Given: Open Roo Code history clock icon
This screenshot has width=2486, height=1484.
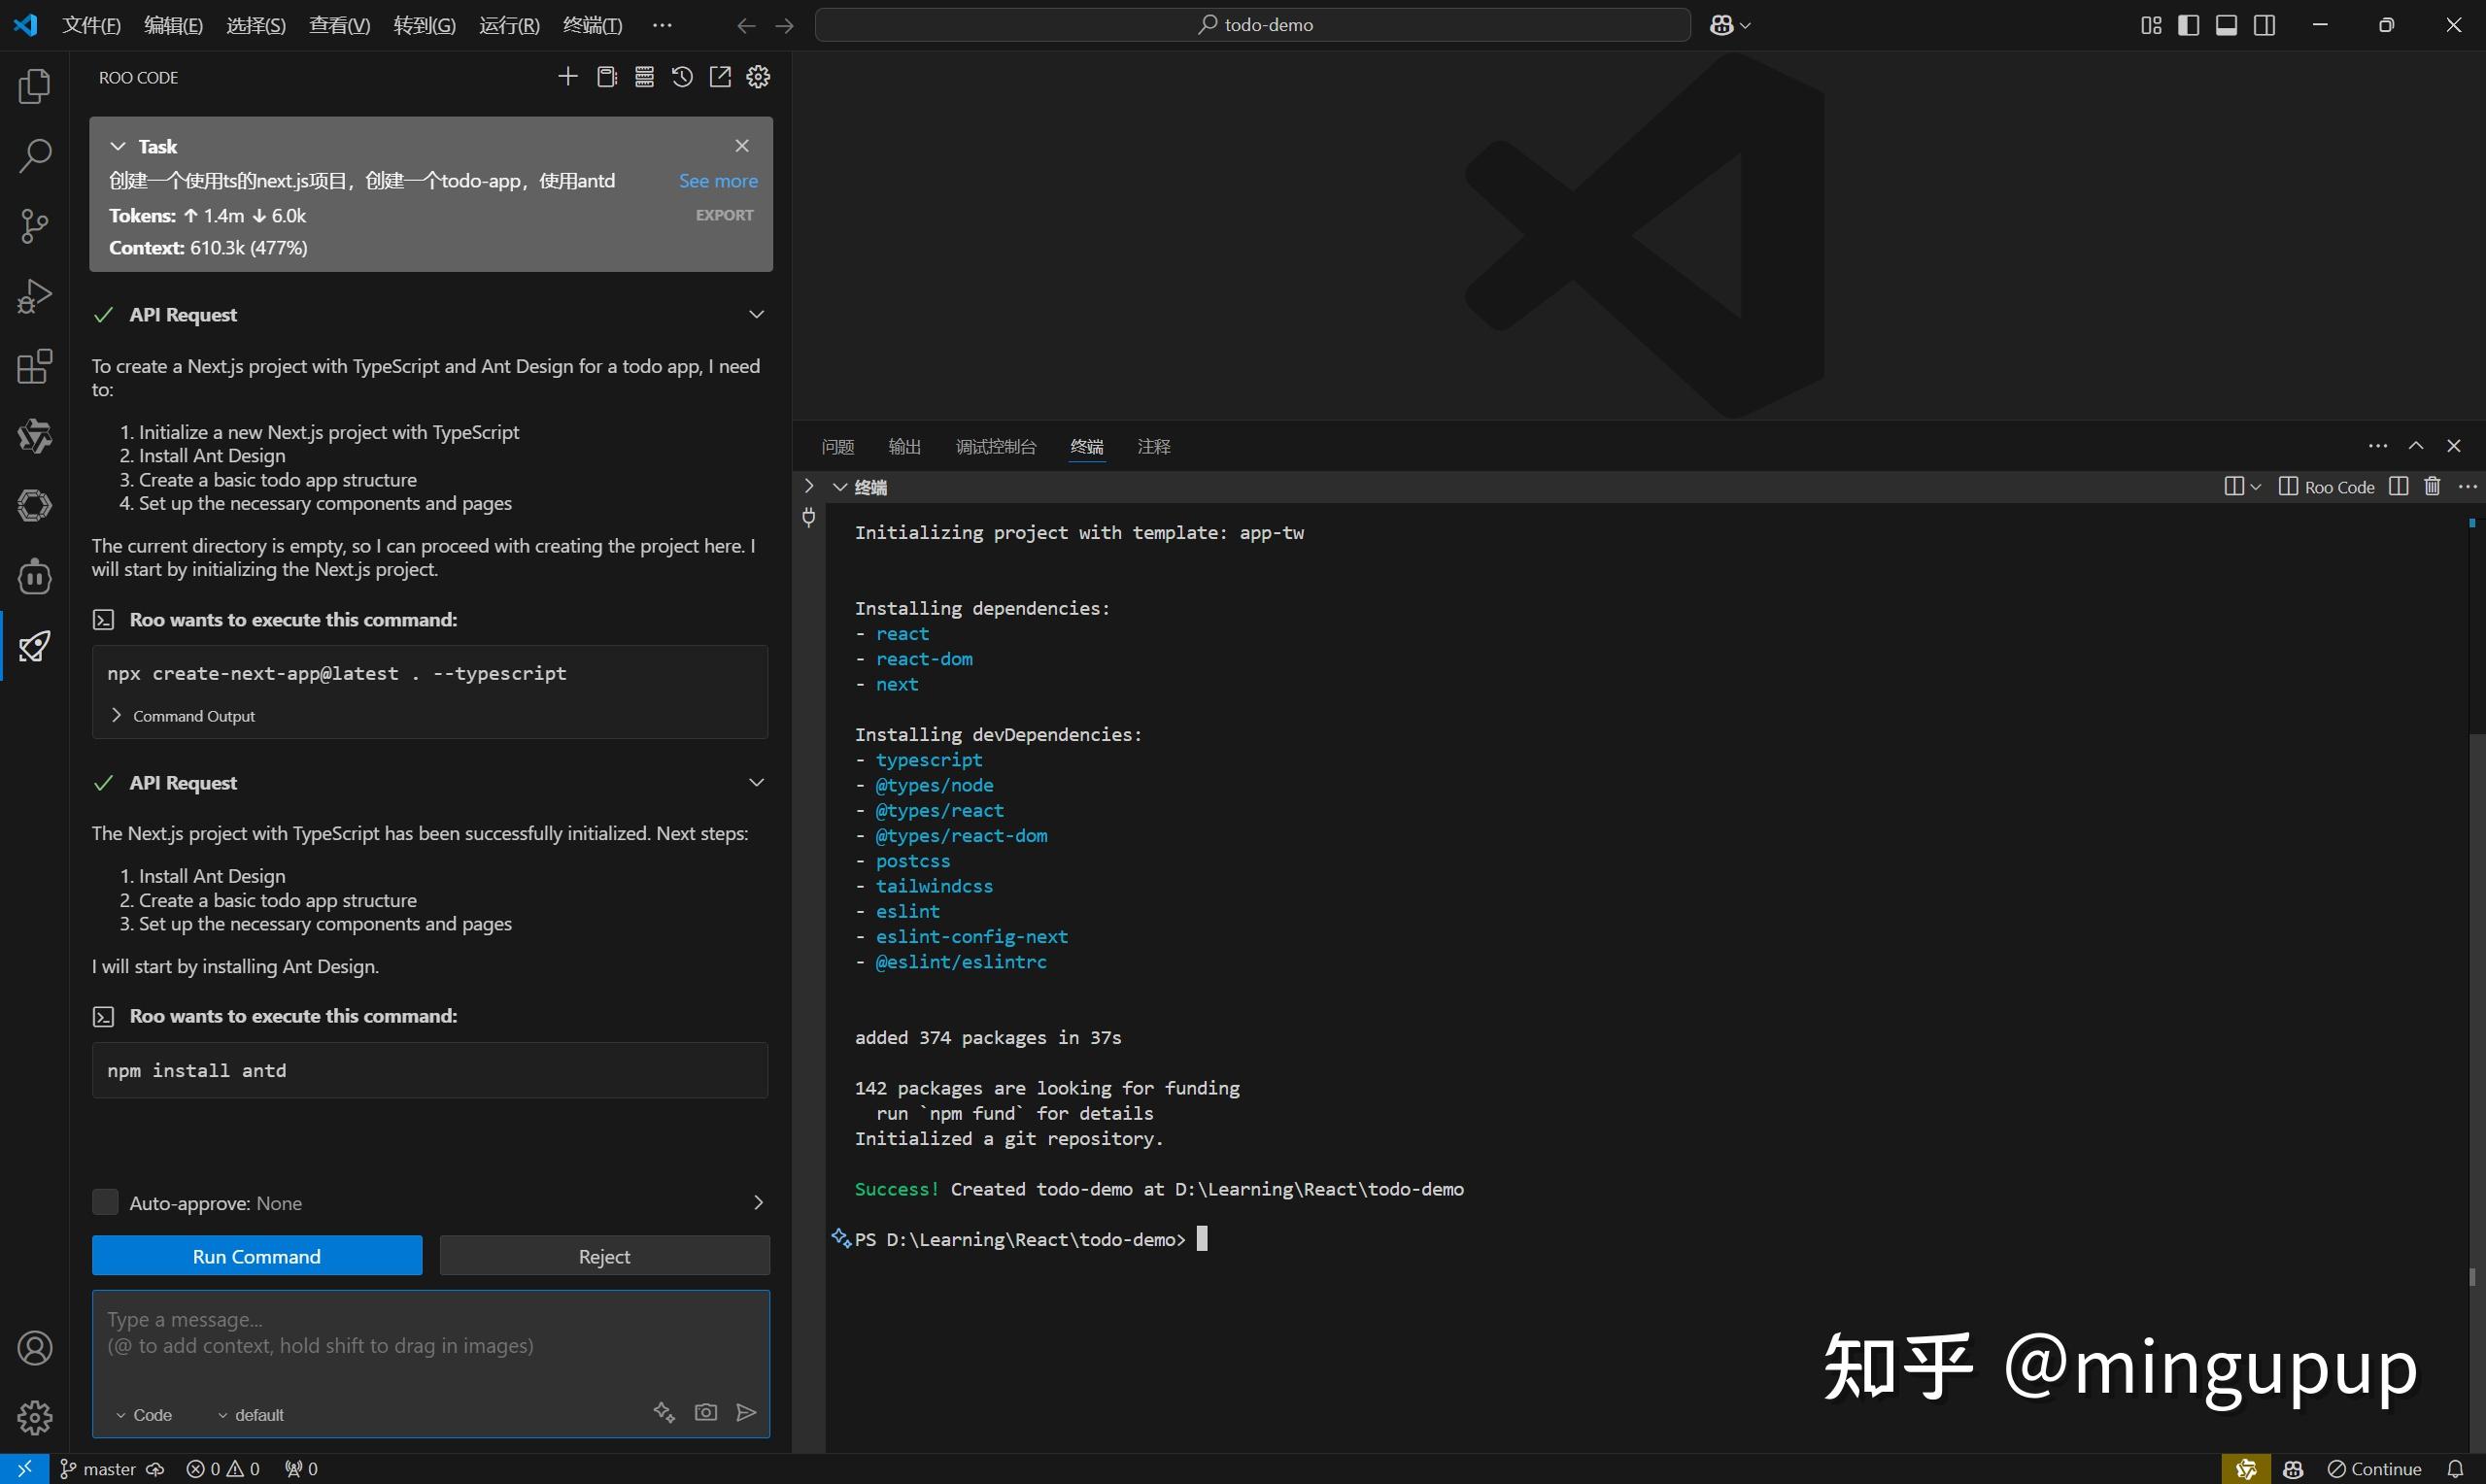Looking at the screenshot, I should tap(682, 77).
